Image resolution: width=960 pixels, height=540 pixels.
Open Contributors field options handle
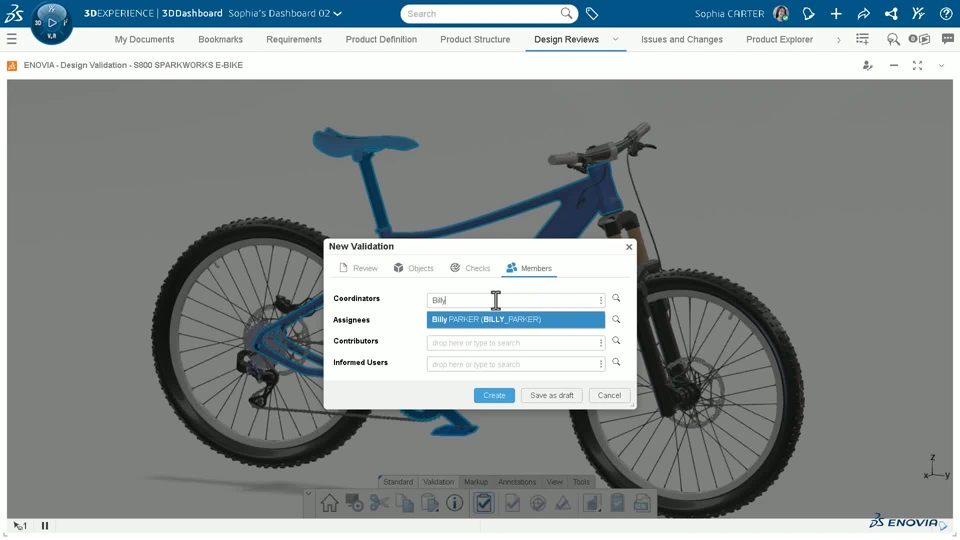point(601,343)
